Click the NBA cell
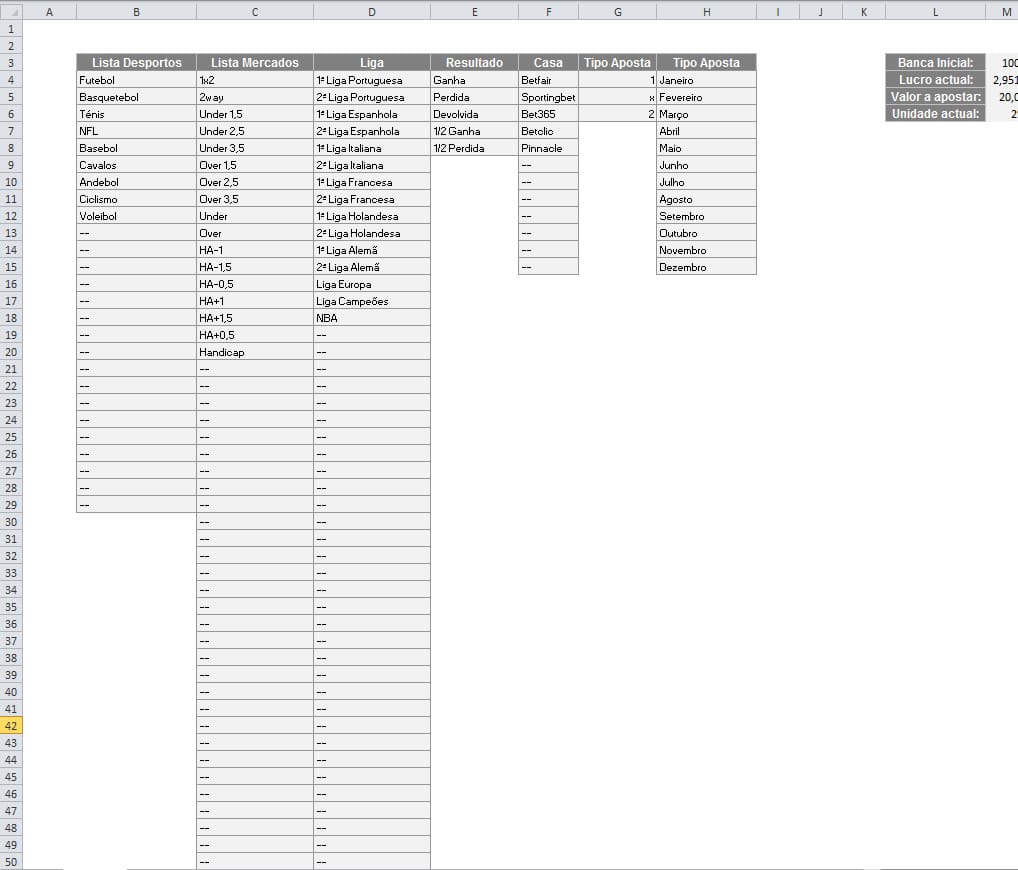Image resolution: width=1018 pixels, height=870 pixels. coord(372,318)
